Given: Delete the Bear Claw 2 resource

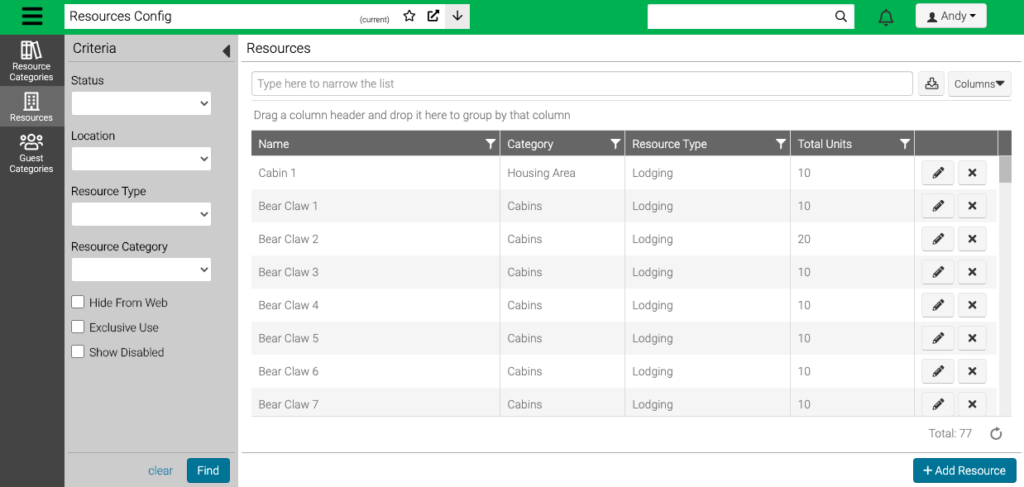Looking at the screenshot, I should point(972,239).
